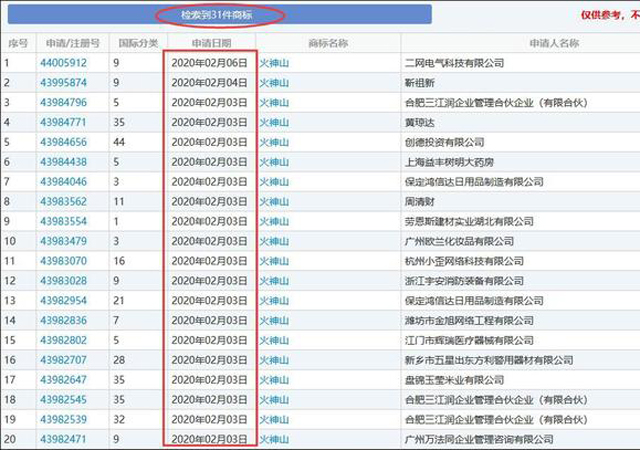Select applicant 上海益丰树明大药房
Viewport: 640px width, 450px height.
click(449, 162)
